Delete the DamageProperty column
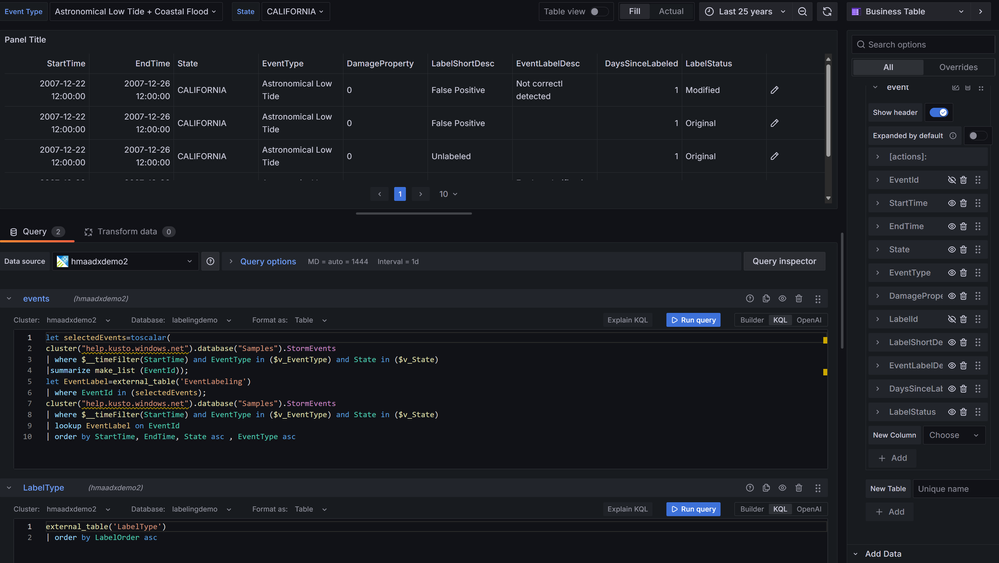 coord(963,296)
